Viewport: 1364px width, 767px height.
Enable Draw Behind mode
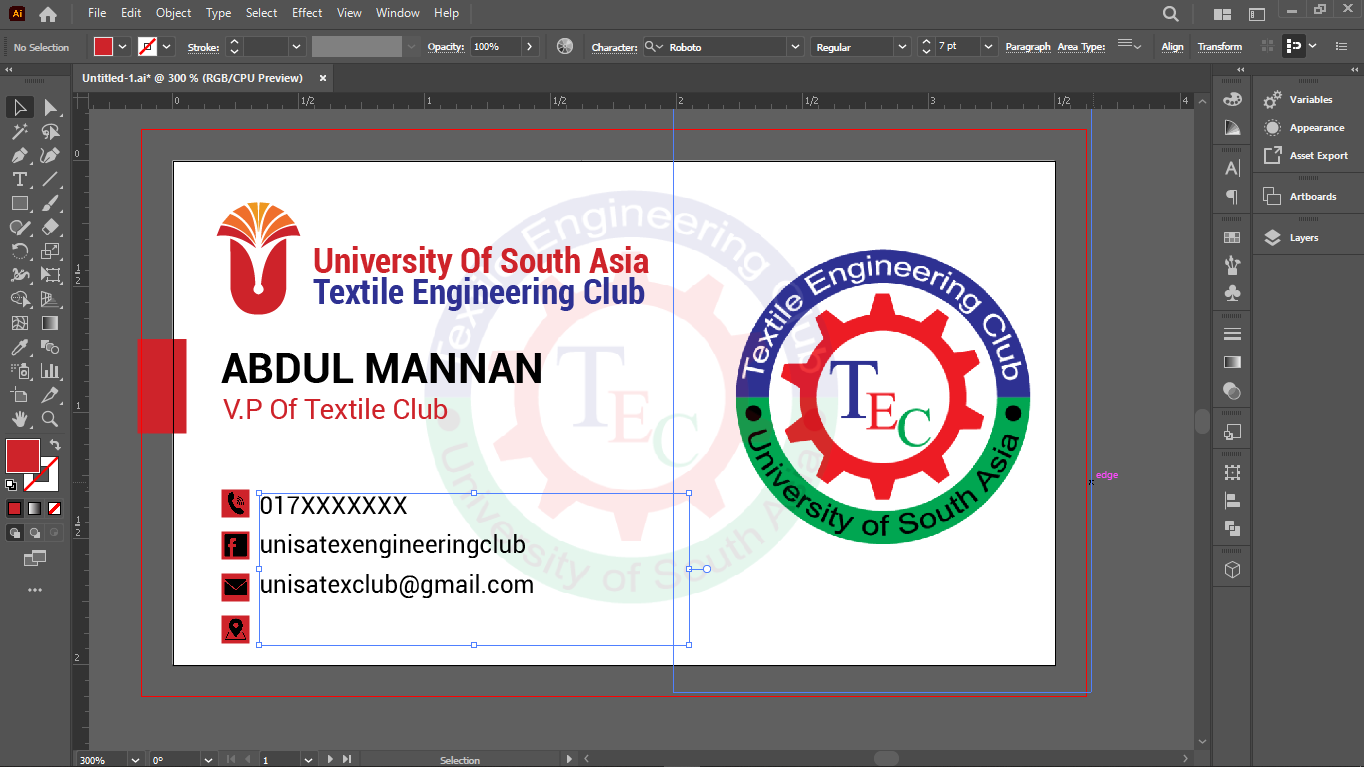(34, 533)
